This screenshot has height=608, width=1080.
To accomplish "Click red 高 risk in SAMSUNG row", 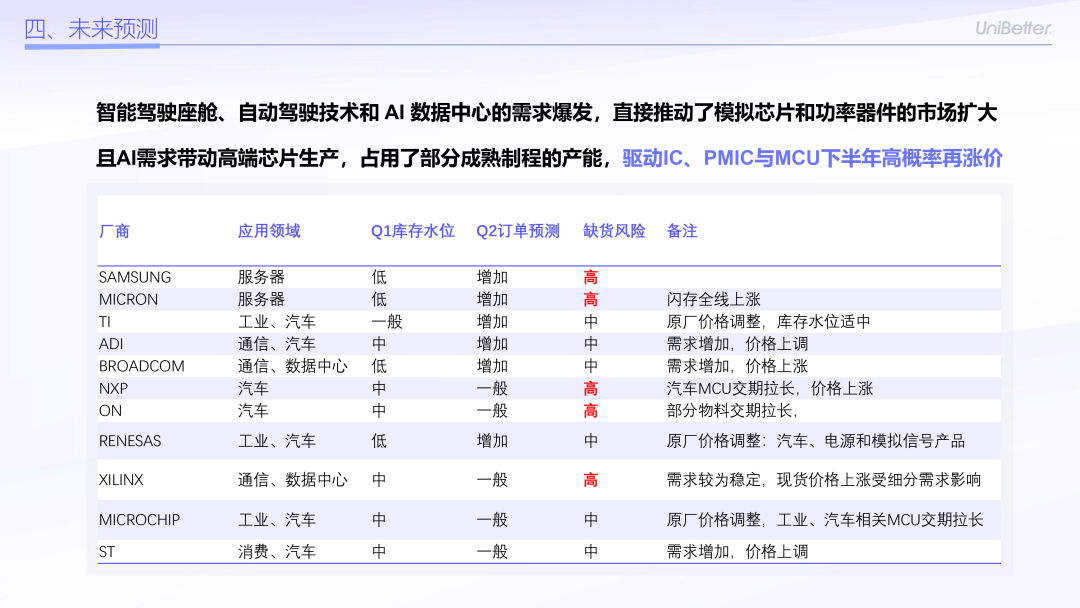I will point(591,277).
